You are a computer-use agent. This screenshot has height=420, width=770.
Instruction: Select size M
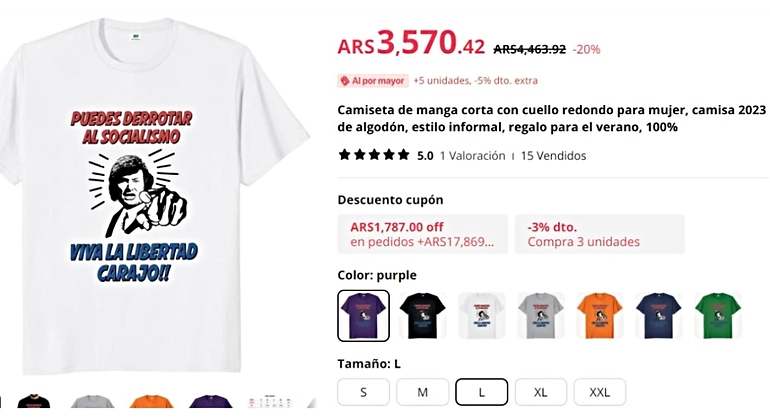pyautogui.click(x=423, y=392)
